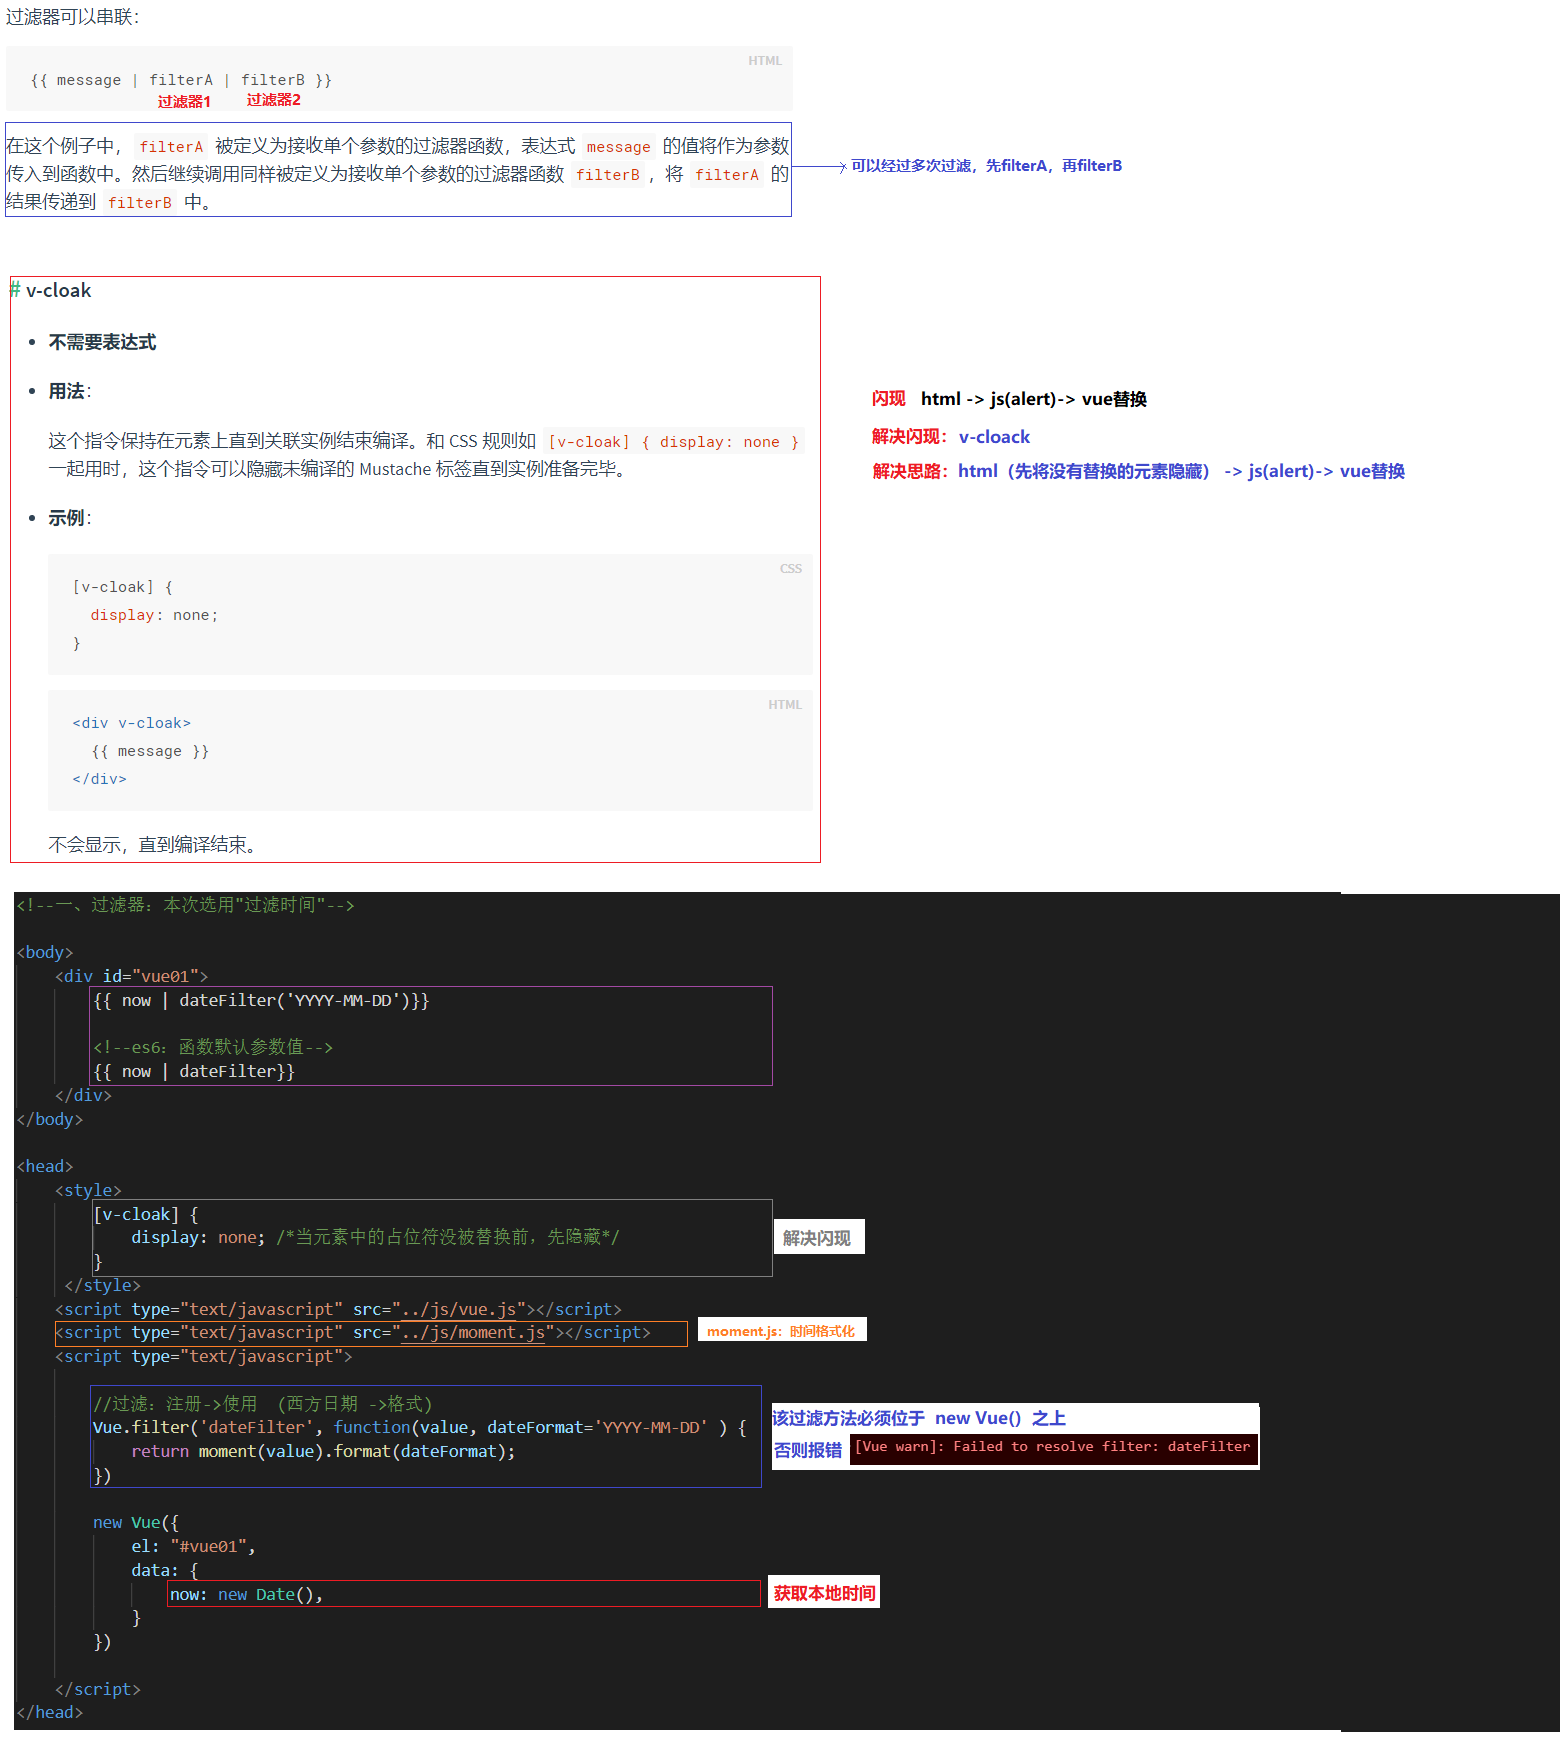Click the Vue warn error message
1560x1740 pixels.
click(x=1053, y=1447)
